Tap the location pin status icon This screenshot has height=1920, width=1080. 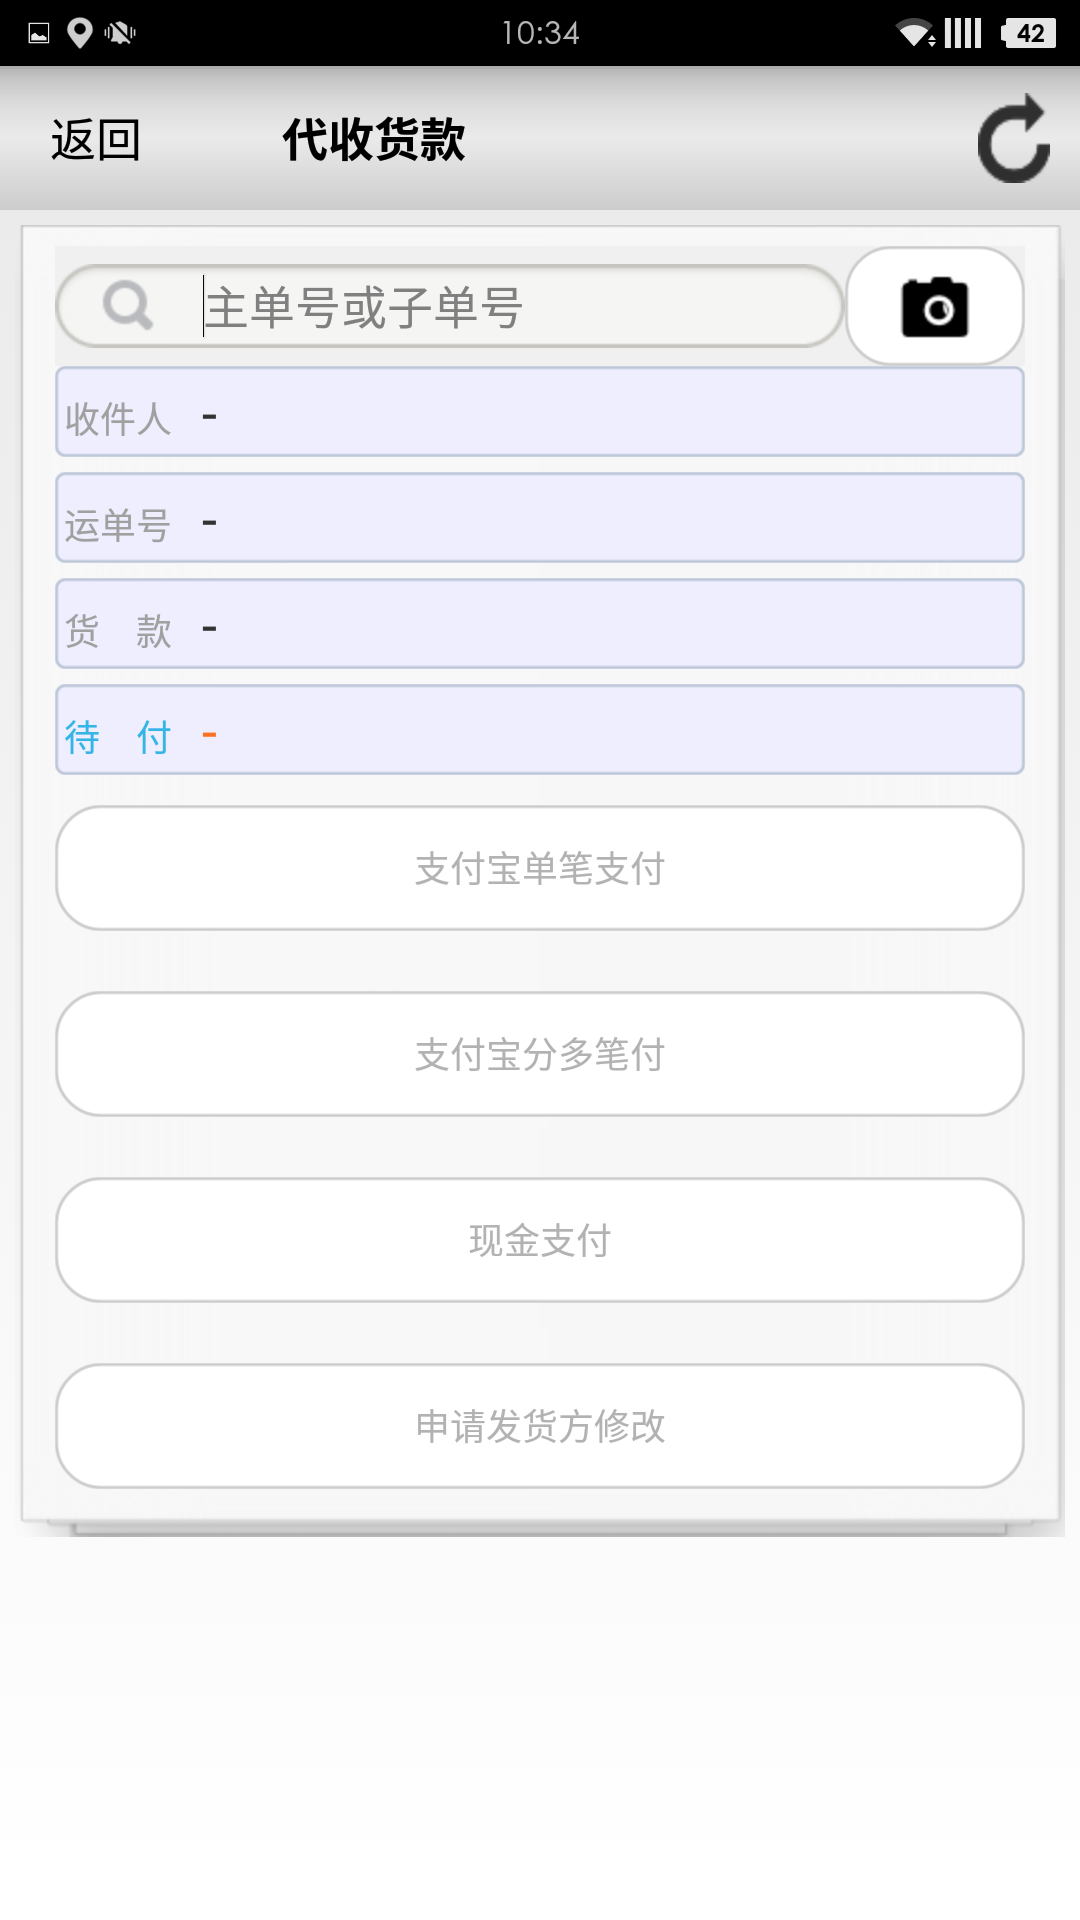point(79,33)
